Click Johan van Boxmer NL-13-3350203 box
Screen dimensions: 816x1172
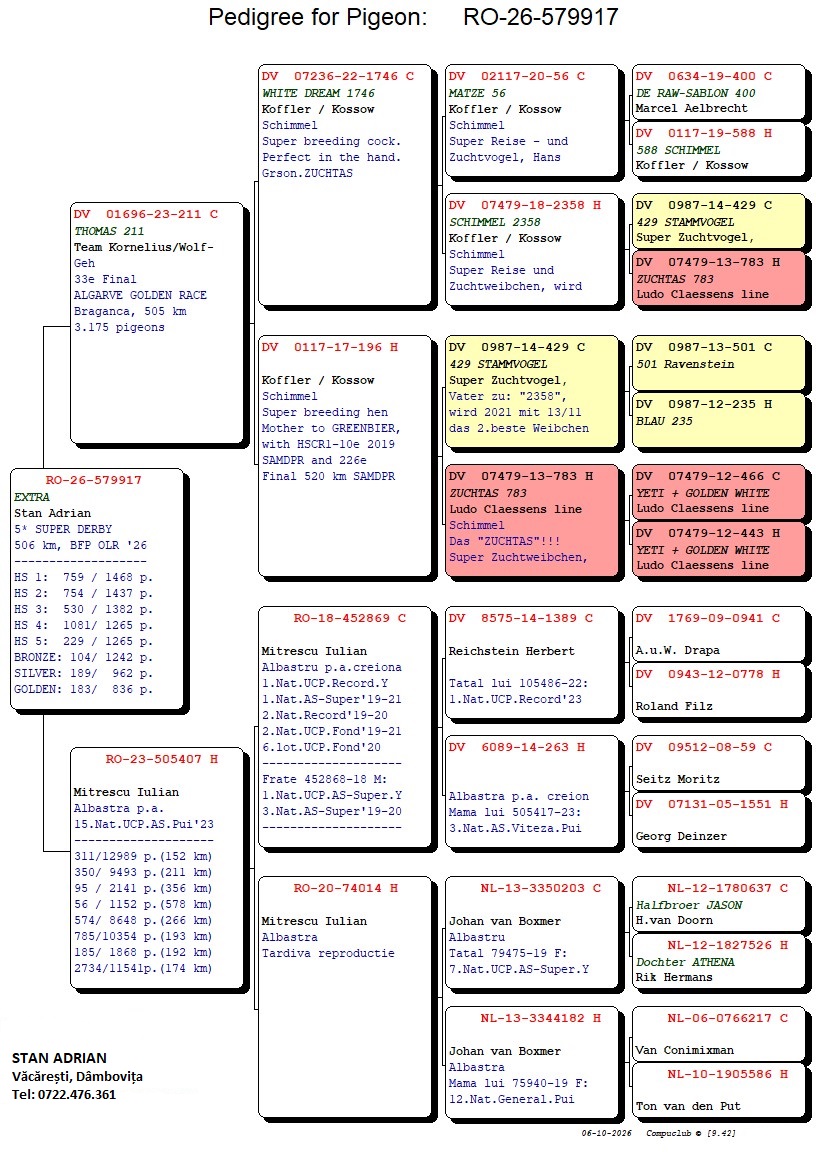click(x=532, y=933)
